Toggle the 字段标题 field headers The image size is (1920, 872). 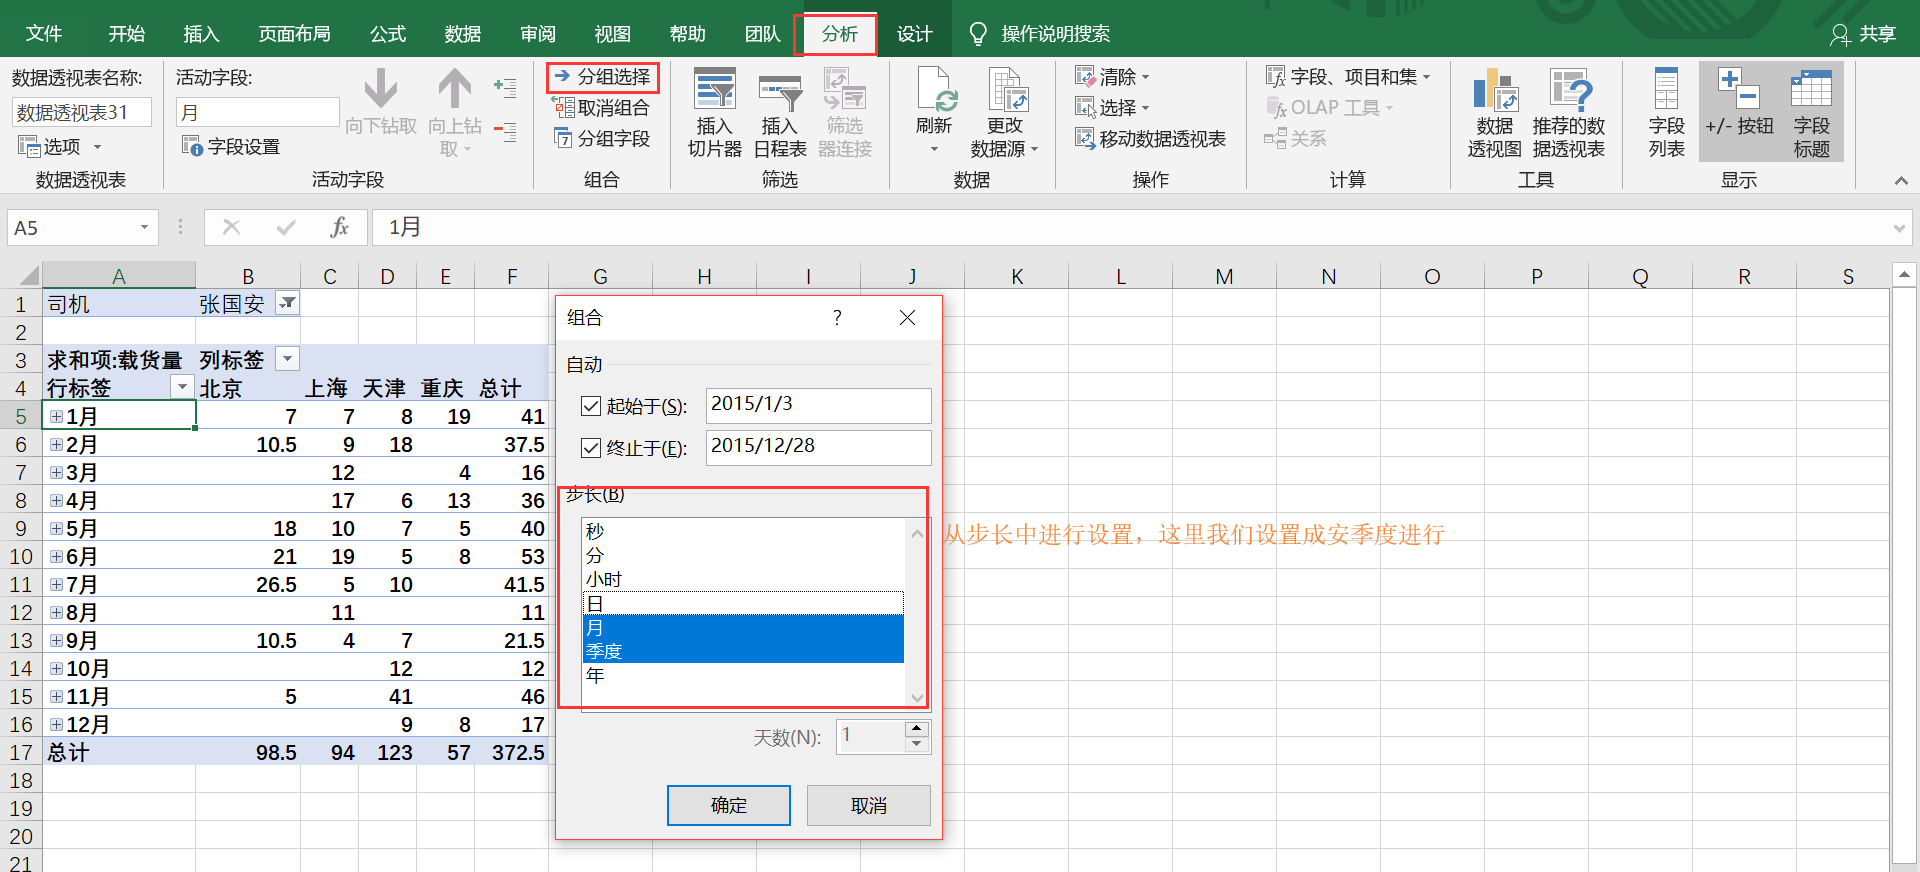click(x=1811, y=113)
